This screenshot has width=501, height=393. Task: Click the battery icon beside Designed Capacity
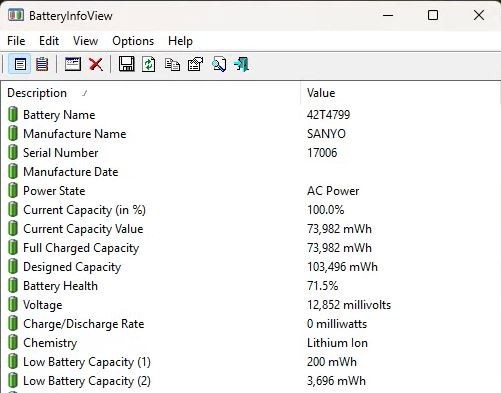[13, 266]
